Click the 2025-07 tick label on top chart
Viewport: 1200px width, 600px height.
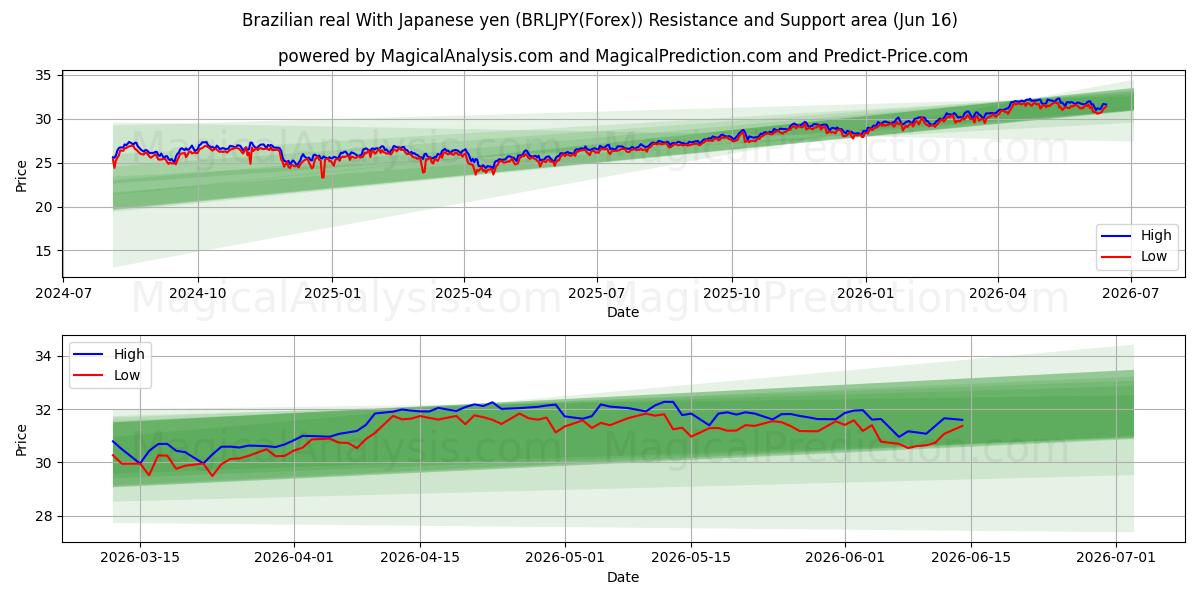(597, 293)
